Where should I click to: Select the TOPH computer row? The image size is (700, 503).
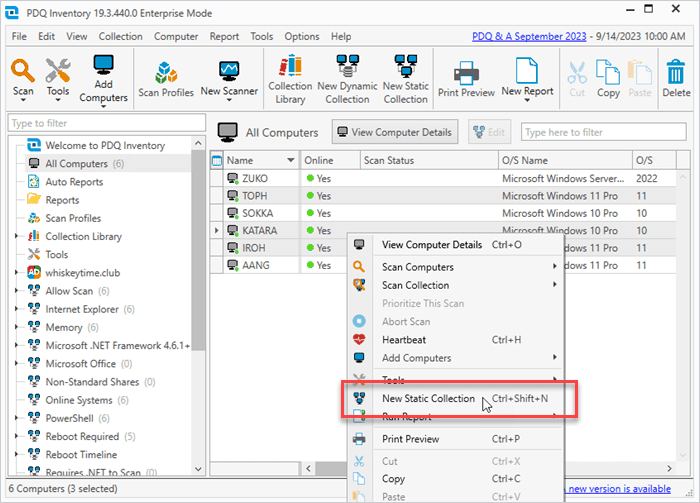442,196
